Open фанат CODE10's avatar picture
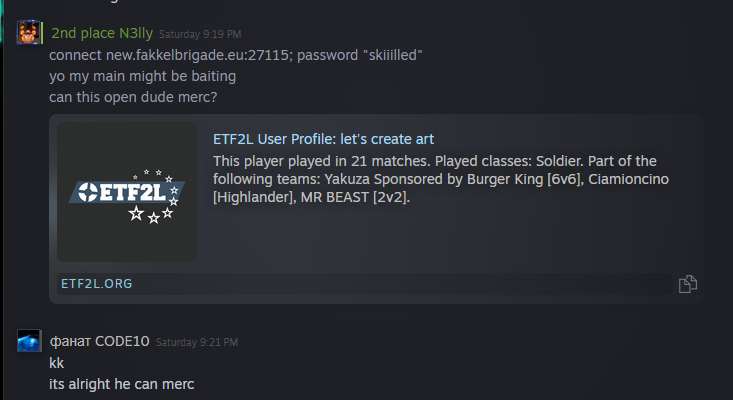733x400 pixels. coord(29,341)
